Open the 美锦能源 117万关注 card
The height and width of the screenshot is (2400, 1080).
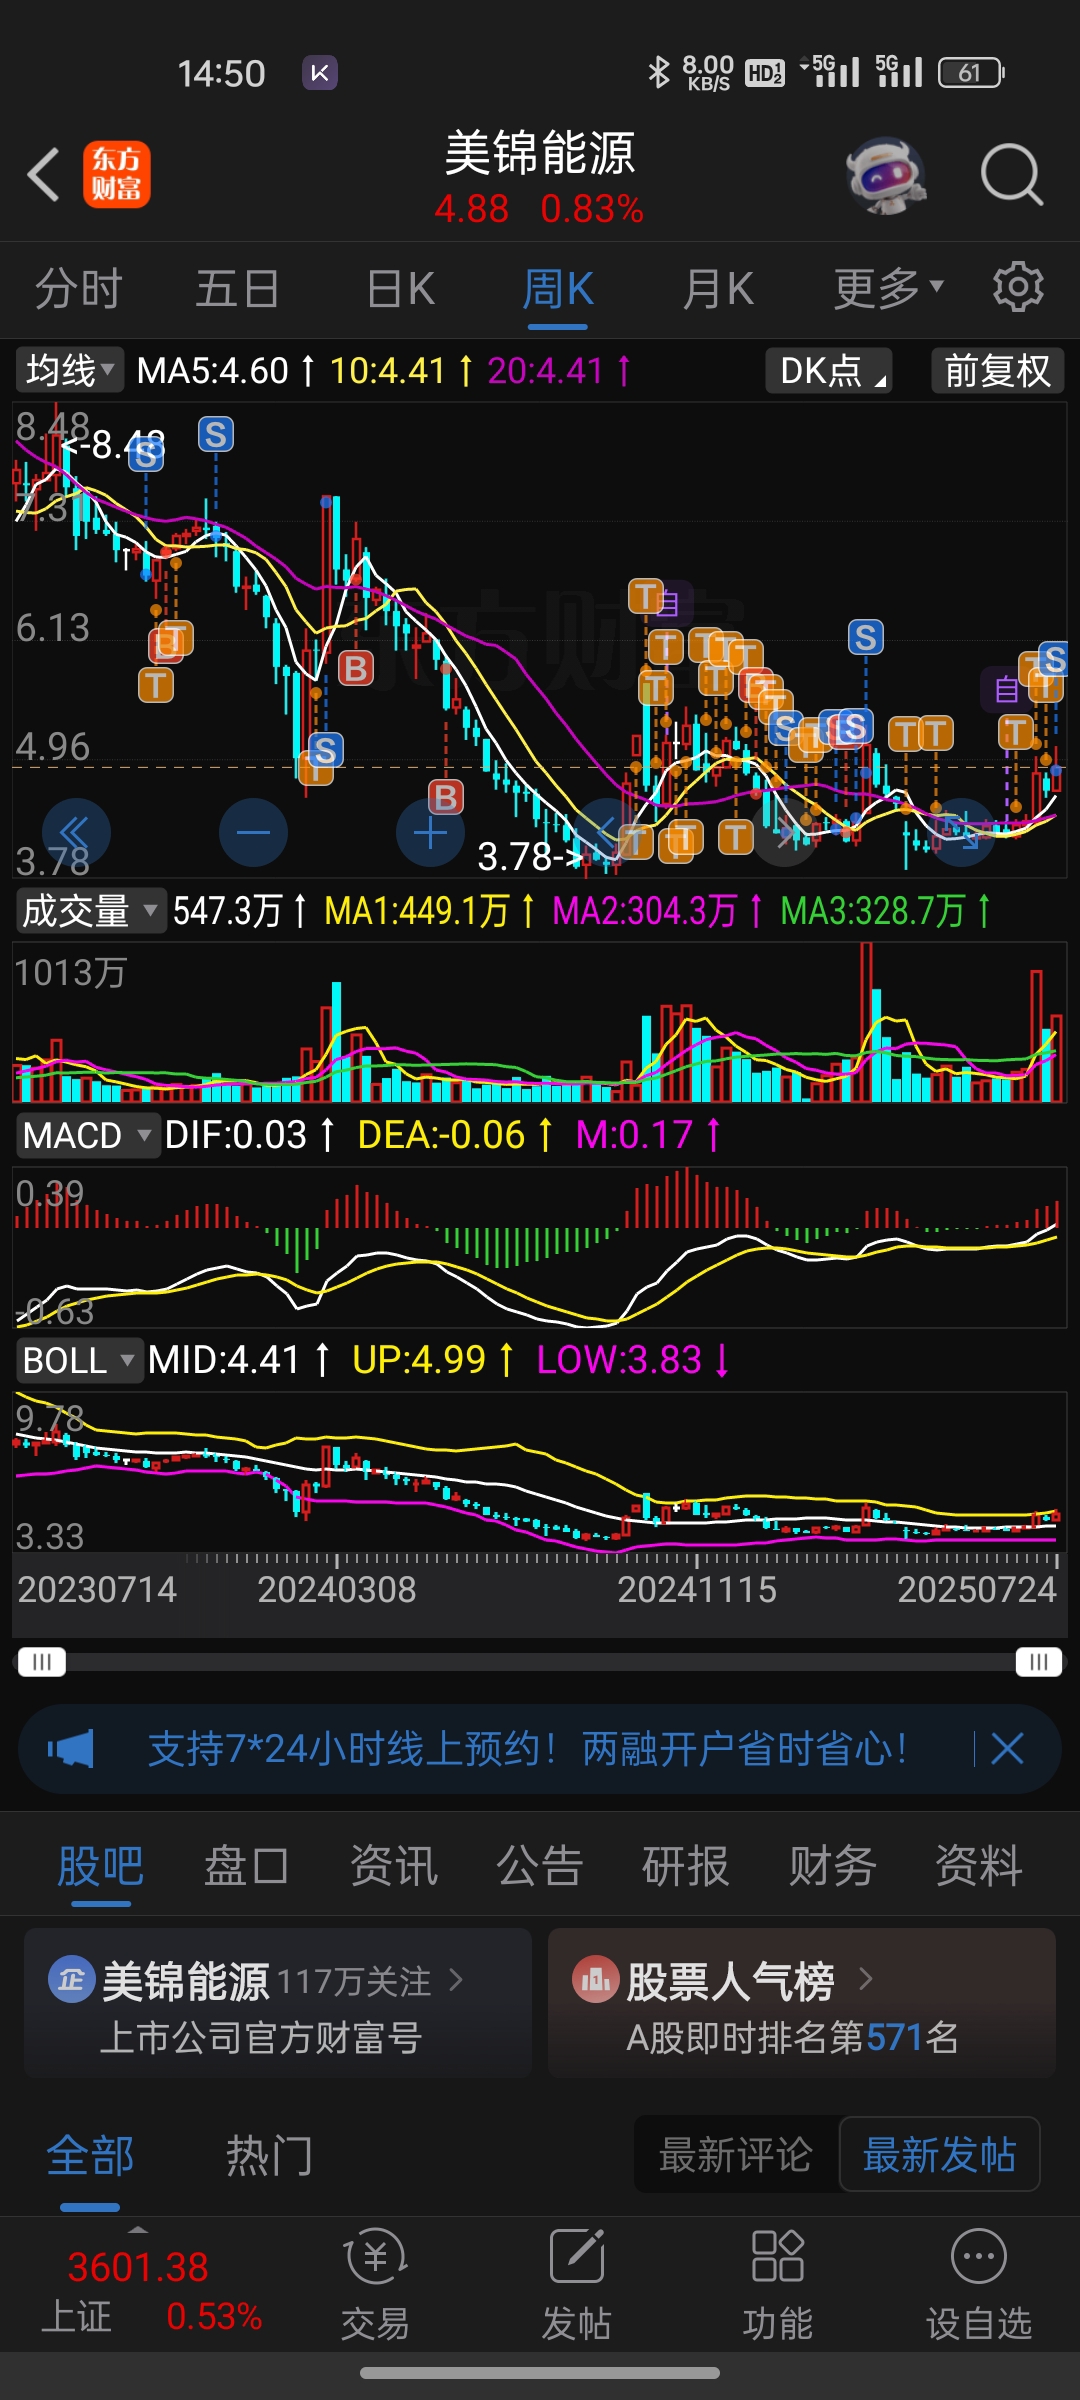[x=278, y=2004]
